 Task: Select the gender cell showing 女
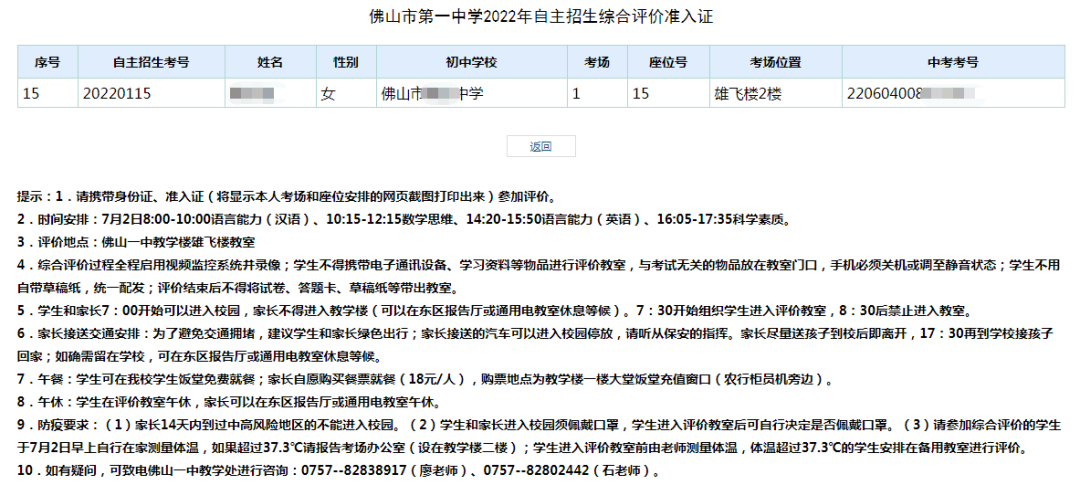tap(328, 94)
